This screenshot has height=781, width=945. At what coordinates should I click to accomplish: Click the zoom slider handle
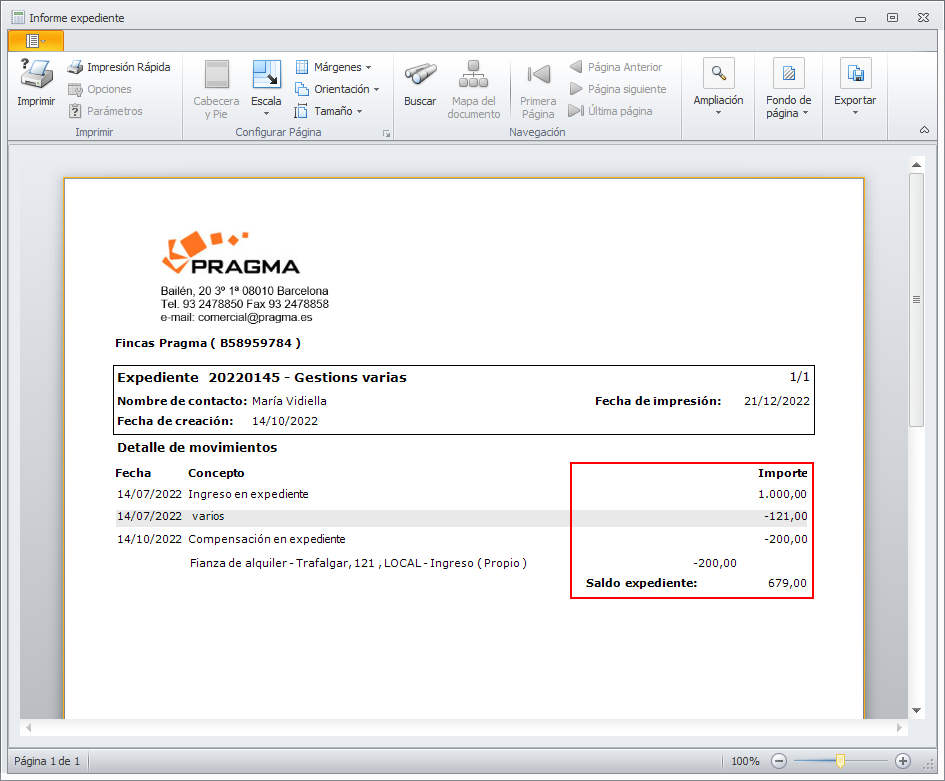click(x=840, y=761)
